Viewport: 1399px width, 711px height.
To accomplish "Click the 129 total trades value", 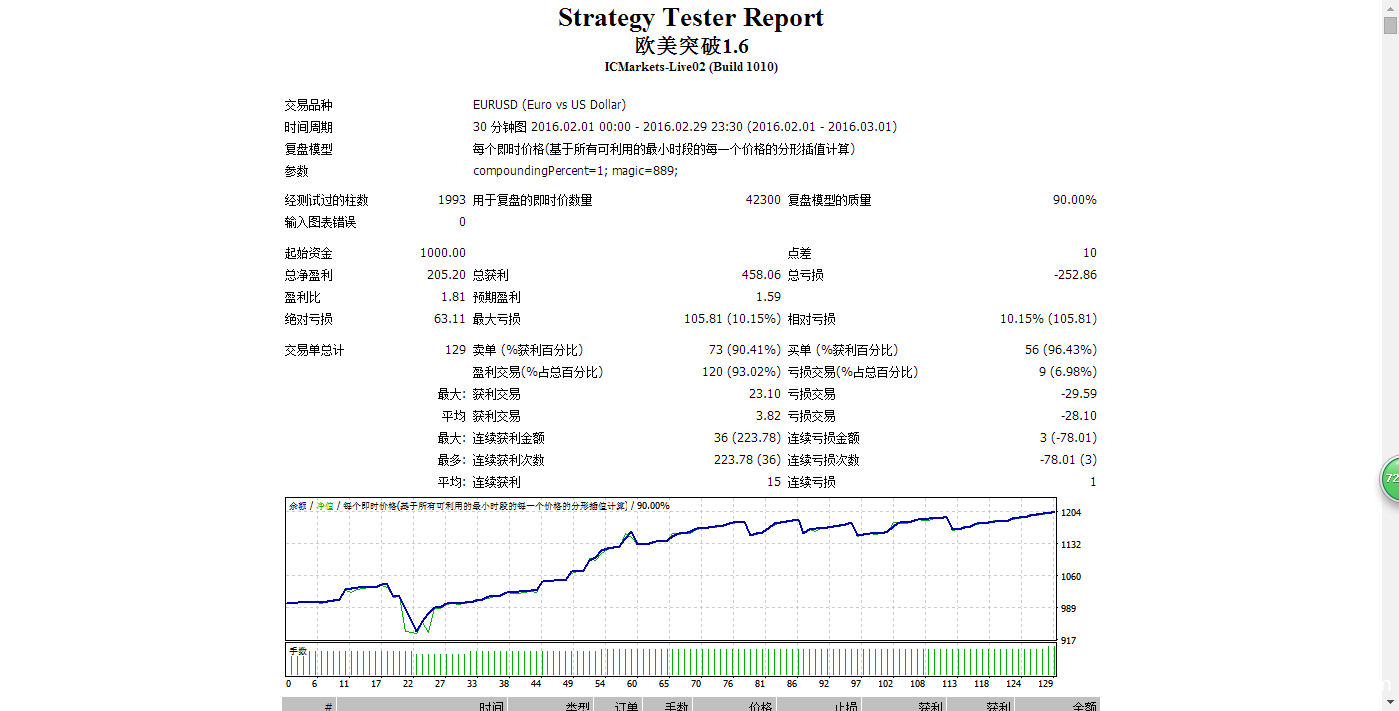I will [x=455, y=350].
